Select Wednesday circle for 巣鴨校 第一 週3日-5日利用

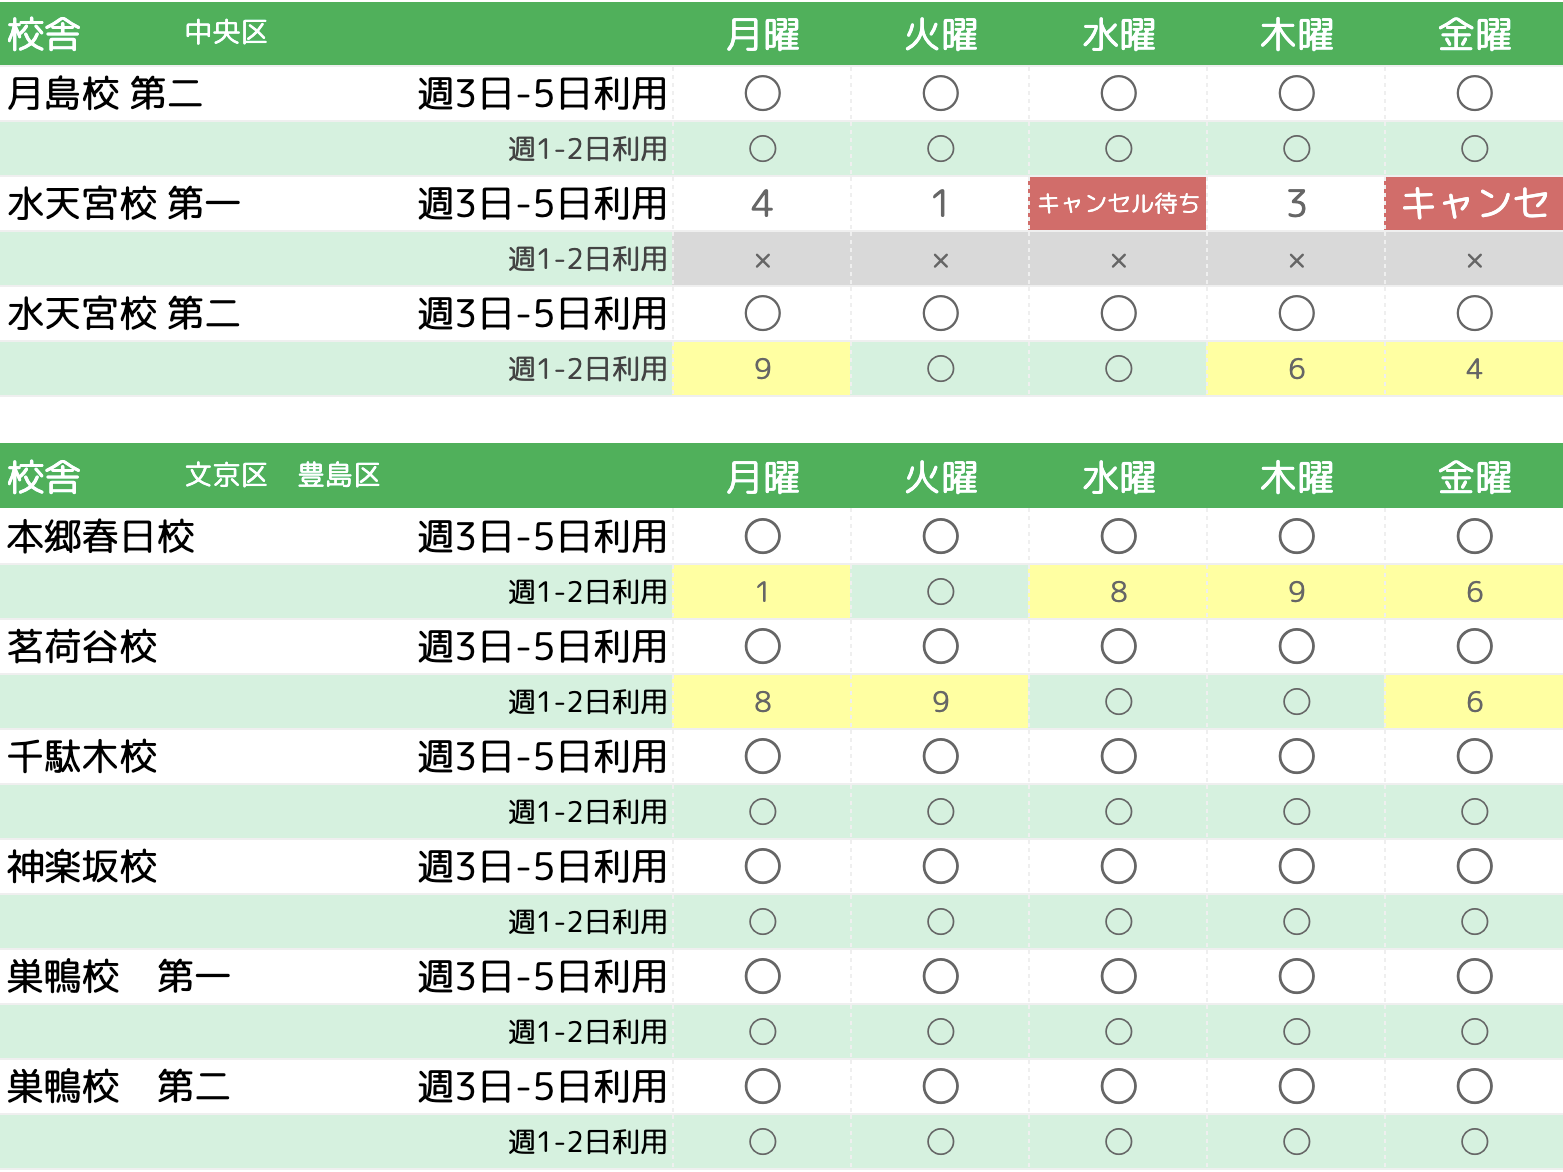click(x=1118, y=977)
